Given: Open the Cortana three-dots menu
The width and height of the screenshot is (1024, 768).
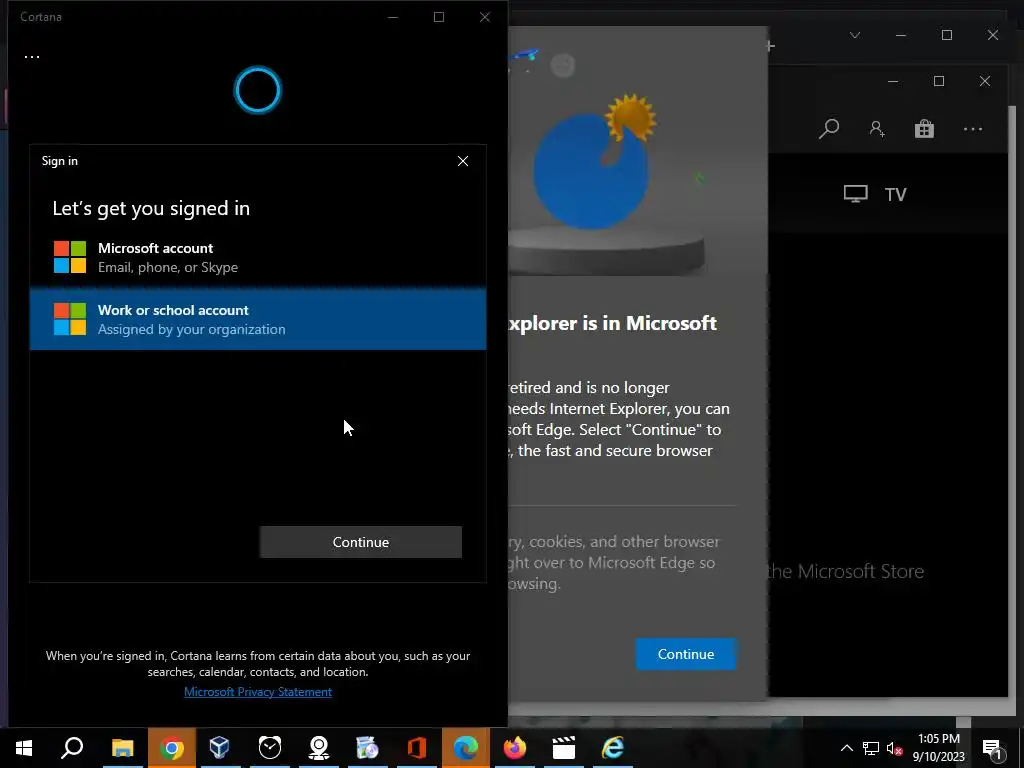Looking at the screenshot, I should point(31,57).
